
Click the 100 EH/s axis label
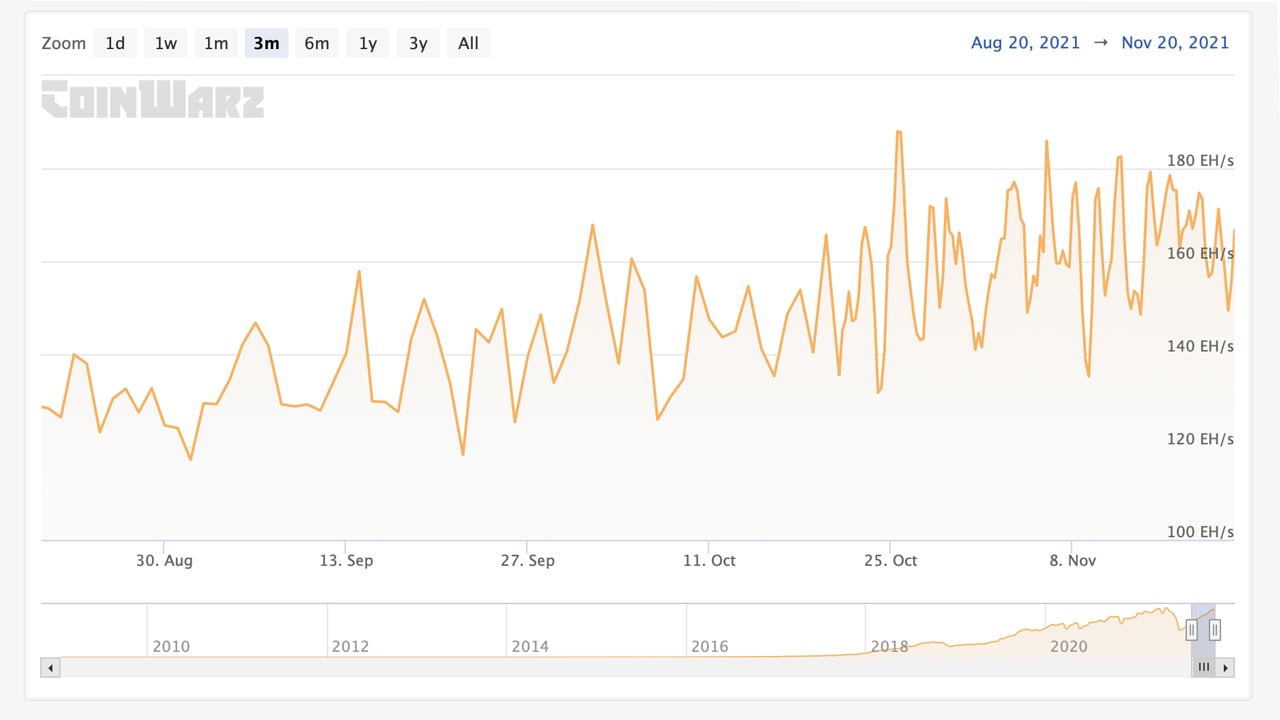point(1200,532)
